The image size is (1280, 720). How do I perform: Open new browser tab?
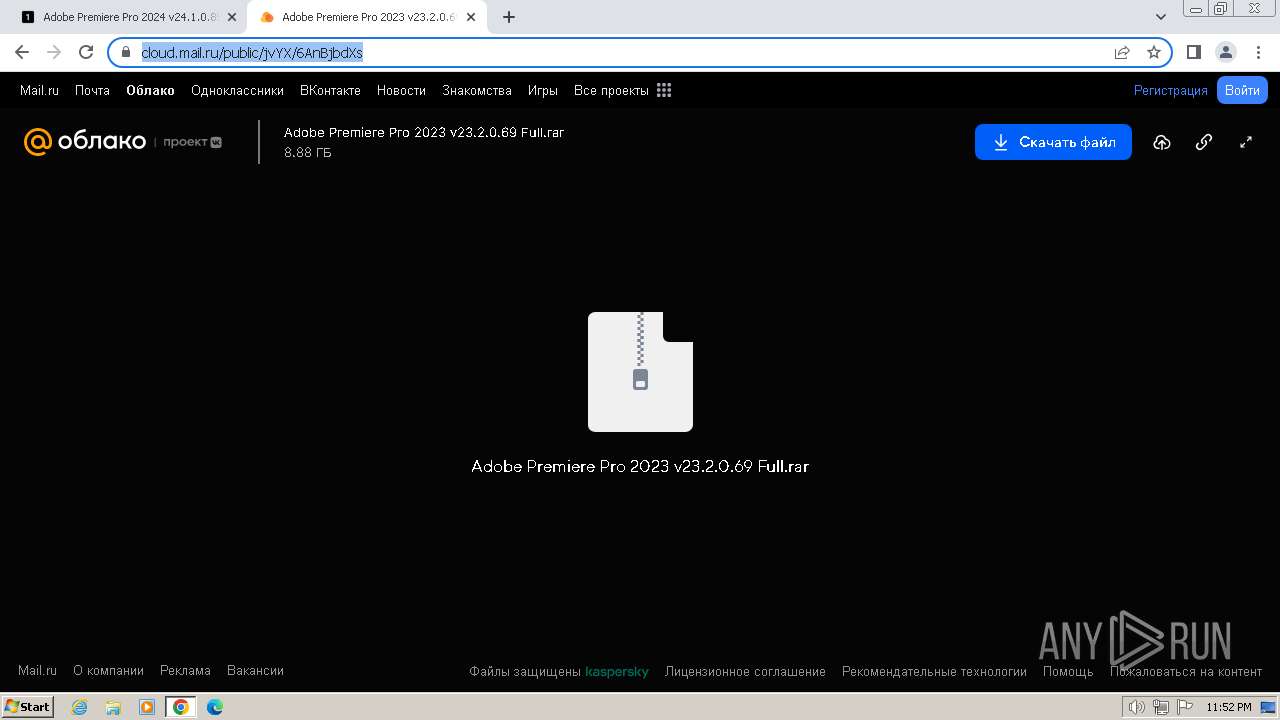(x=509, y=17)
